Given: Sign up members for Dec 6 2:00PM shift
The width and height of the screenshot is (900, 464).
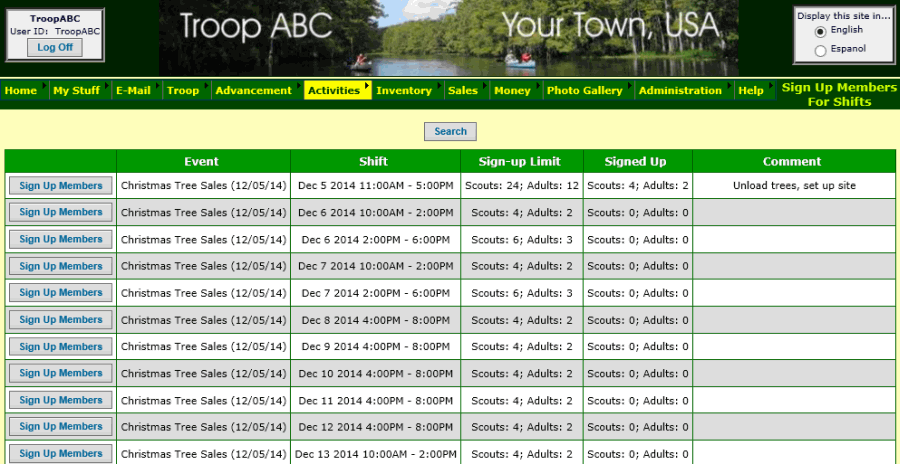Looking at the screenshot, I should (61, 239).
